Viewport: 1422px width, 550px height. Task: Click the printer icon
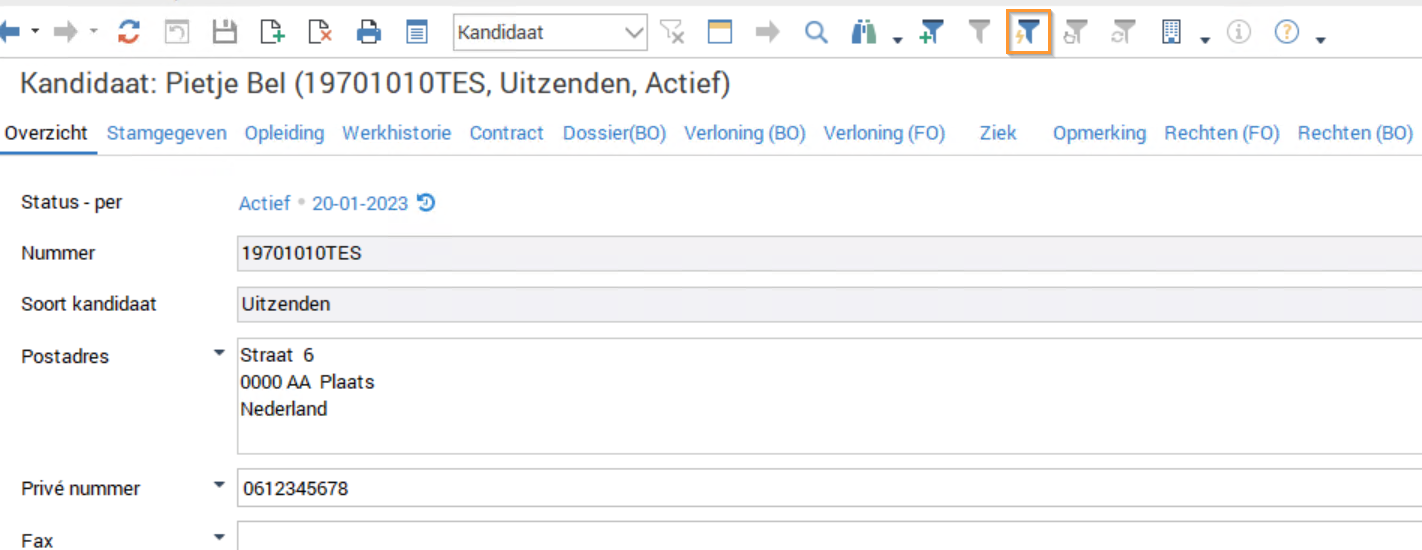click(369, 32)
